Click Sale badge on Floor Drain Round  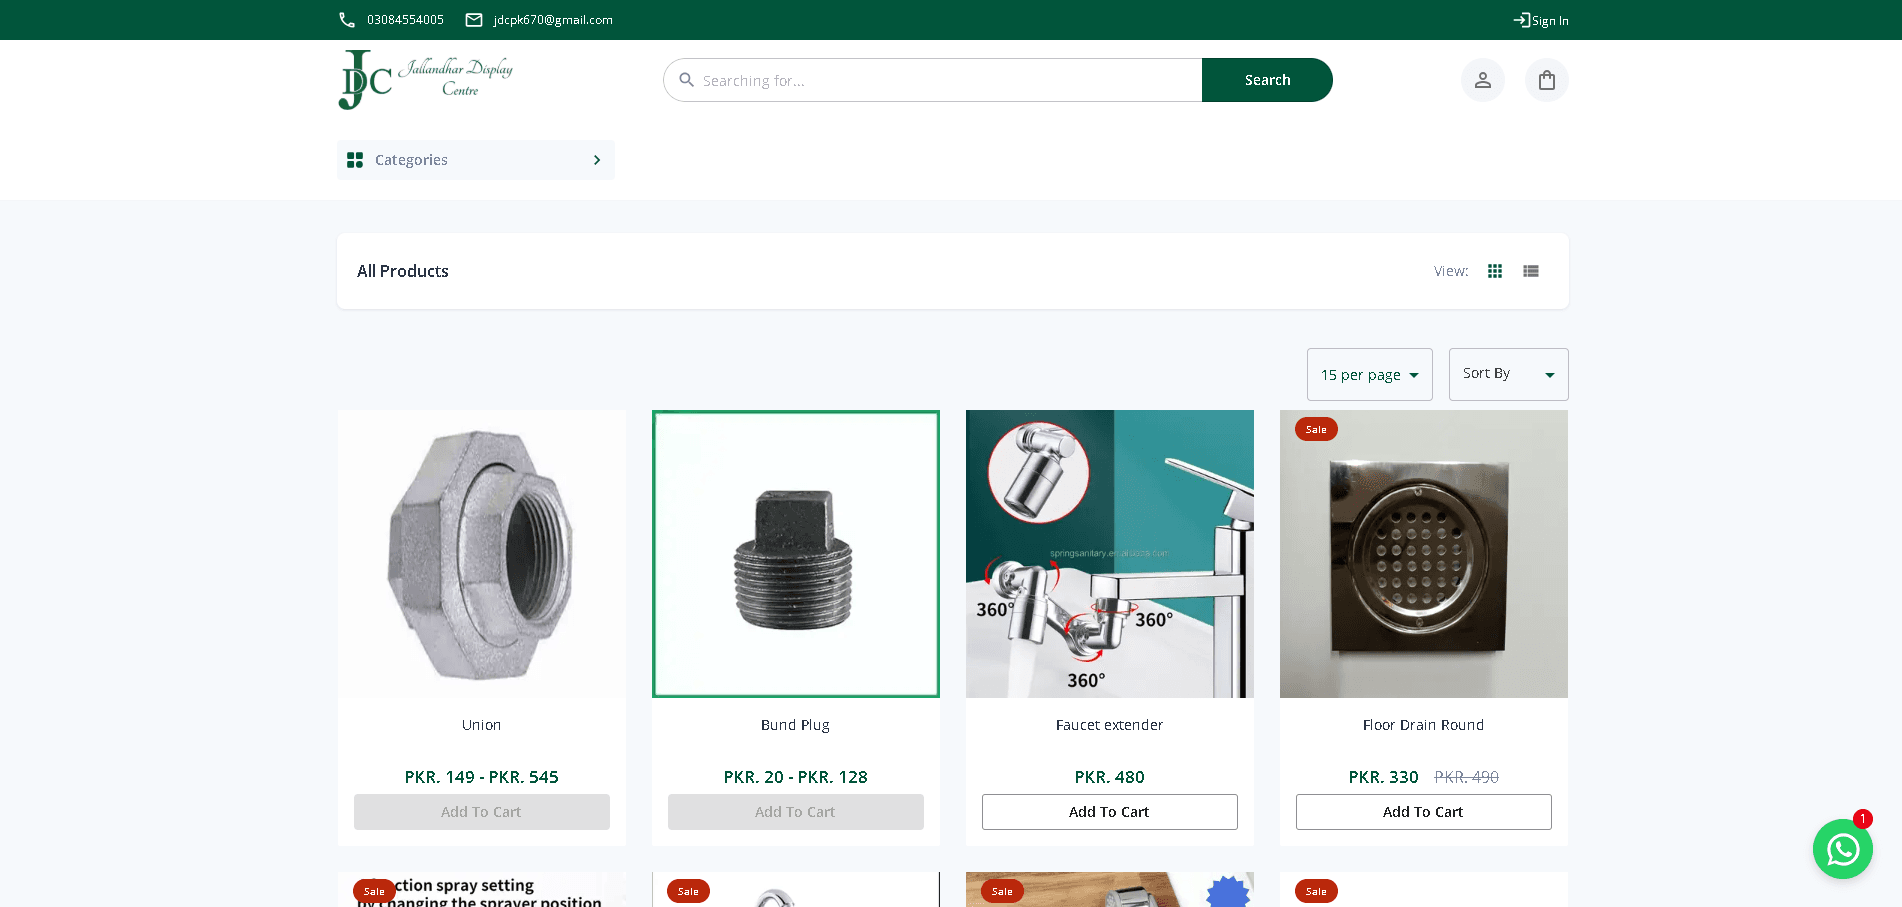pyautogui.click(x=1316, y=429)
